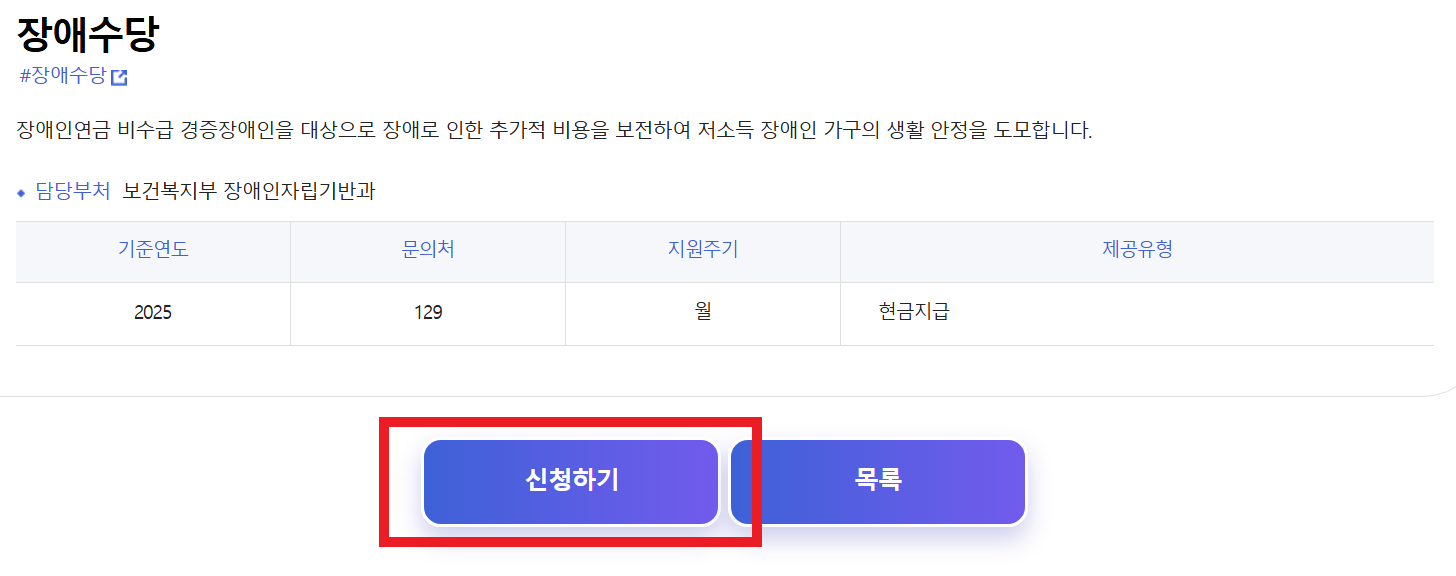This screenshot has height=576, width=1456.
Task: Click the red-highlighted 신청하기 button
Action: (x=571, y=481)
